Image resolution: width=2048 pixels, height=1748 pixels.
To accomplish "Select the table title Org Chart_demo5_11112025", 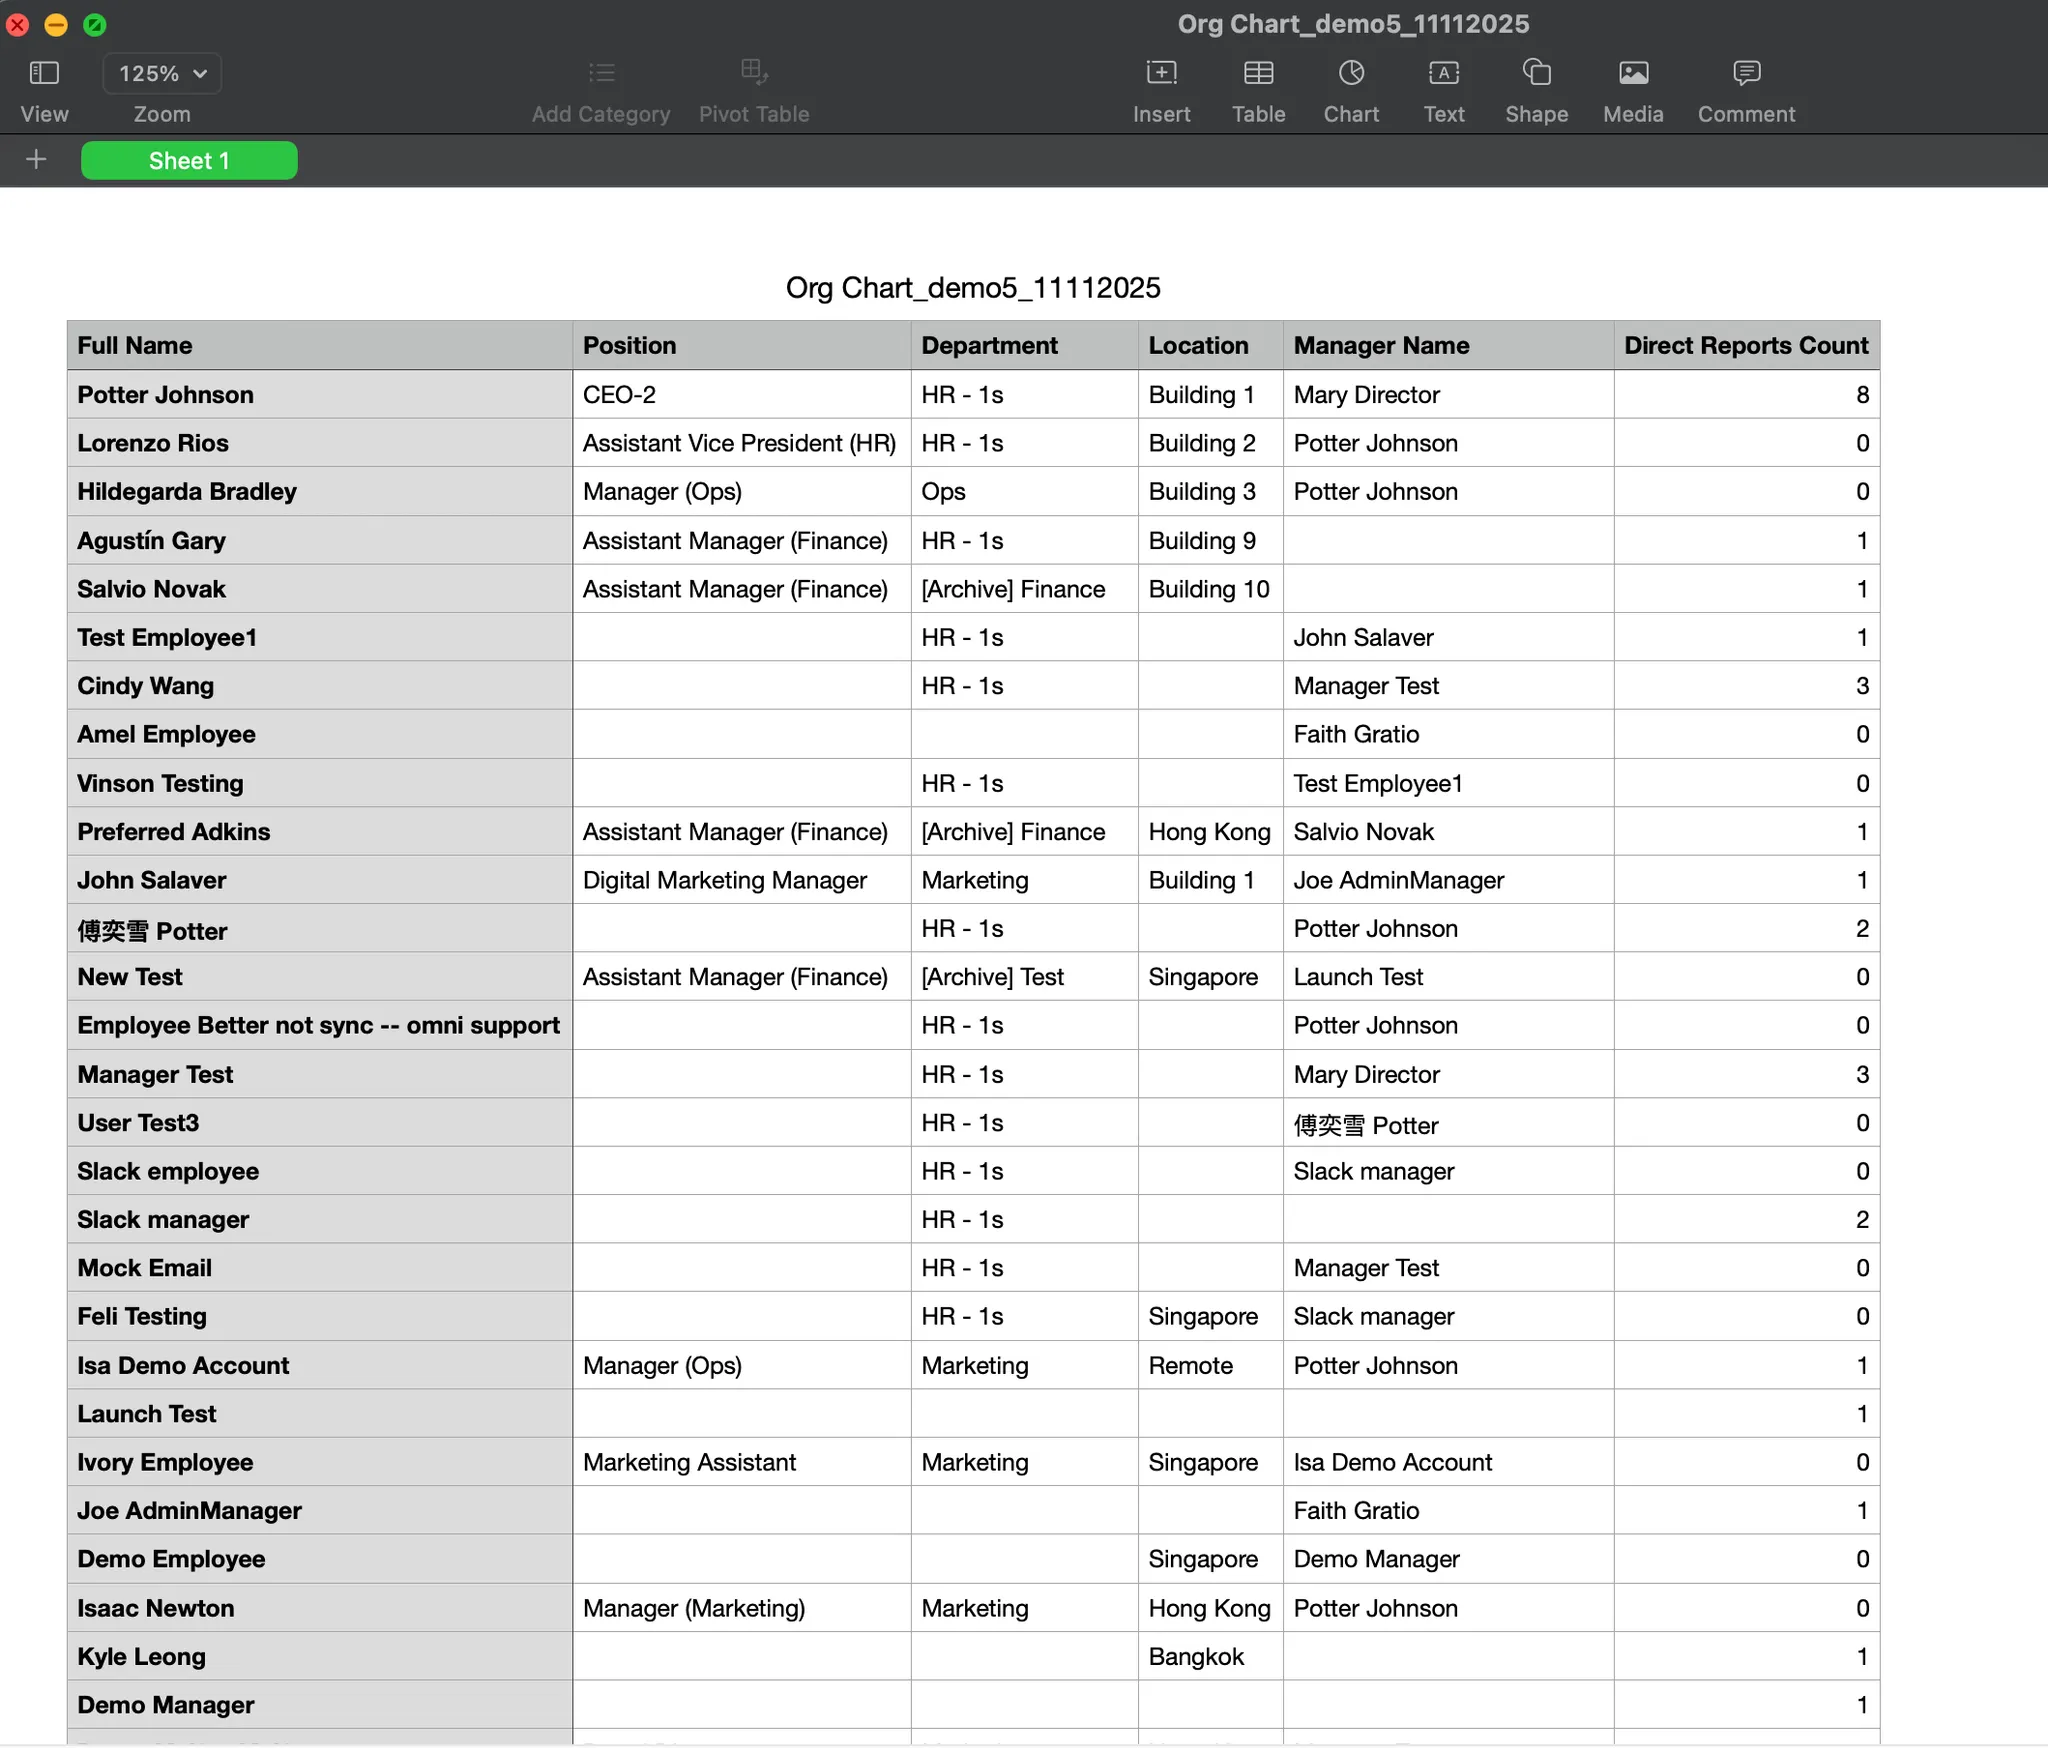I will 973,288.
